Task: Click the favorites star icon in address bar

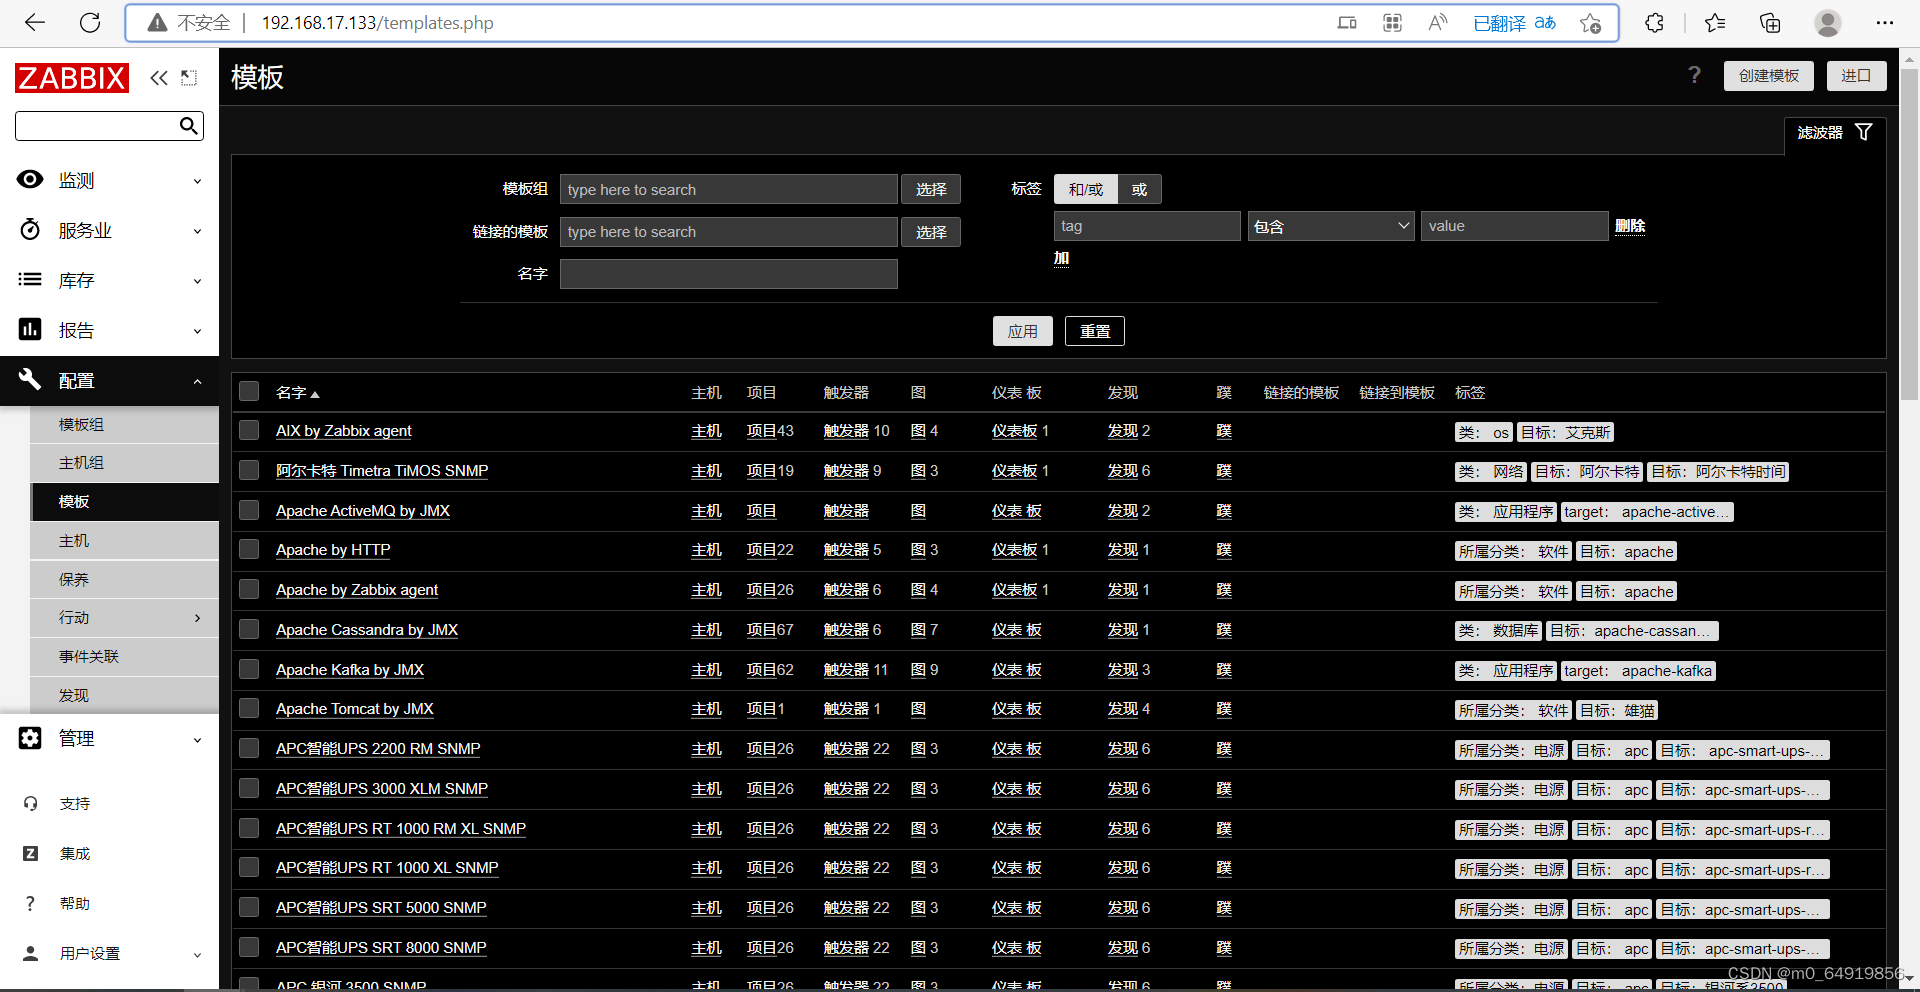Action: [x=1591, y=22]
